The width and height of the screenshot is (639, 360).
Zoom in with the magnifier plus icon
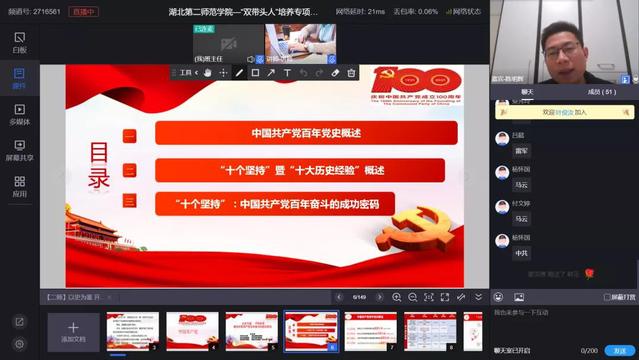[x=396, y=297]
